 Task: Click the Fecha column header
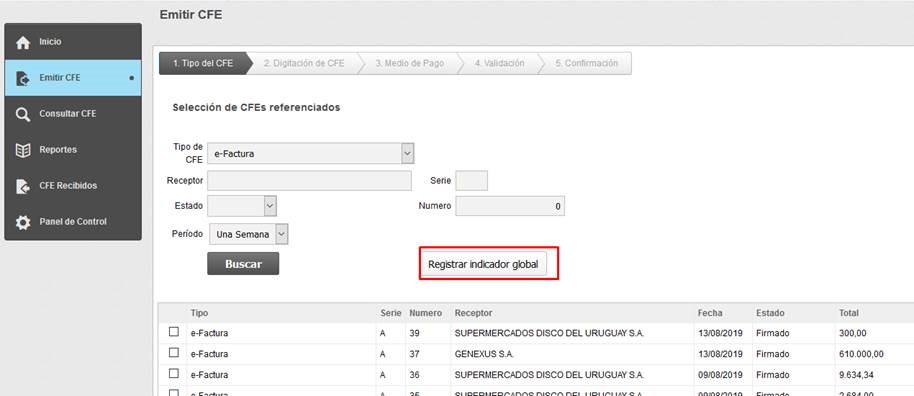pos(710,313)
